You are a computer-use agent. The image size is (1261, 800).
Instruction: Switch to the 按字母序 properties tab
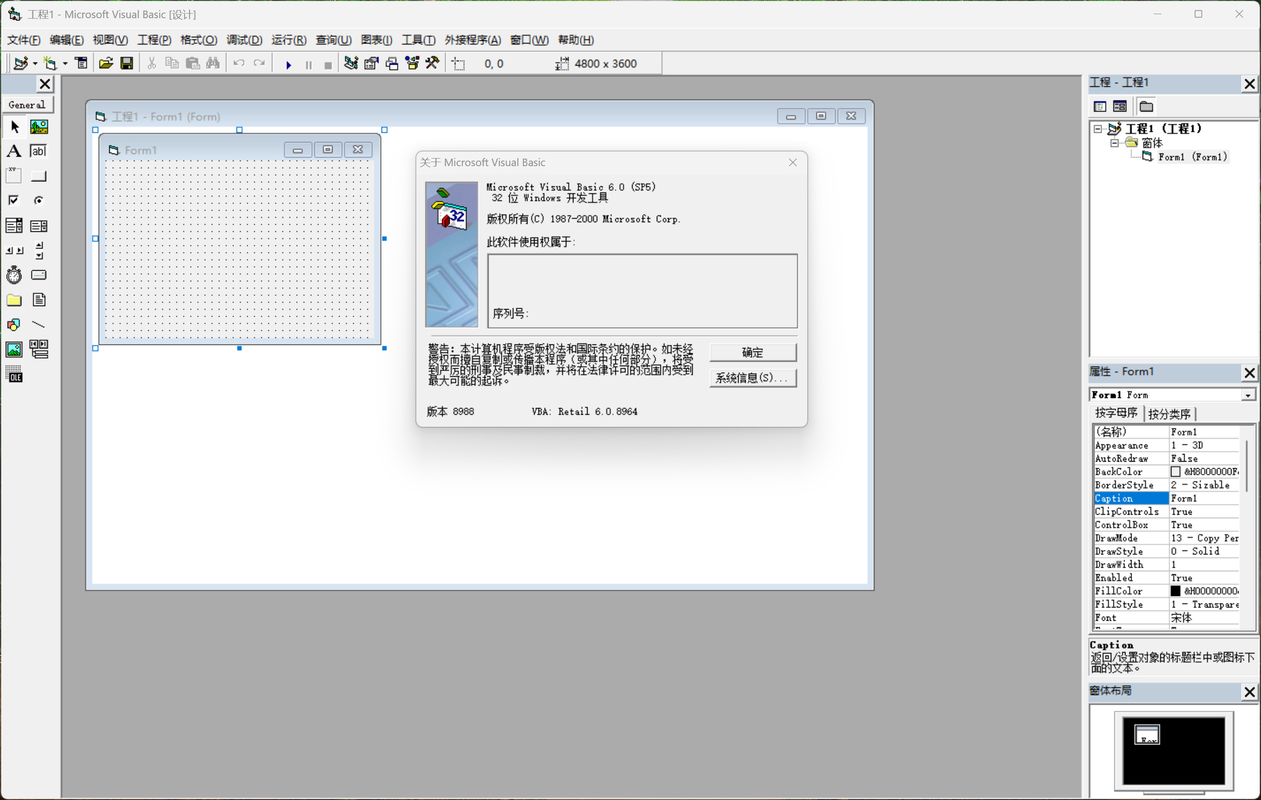click(1116, 413)
